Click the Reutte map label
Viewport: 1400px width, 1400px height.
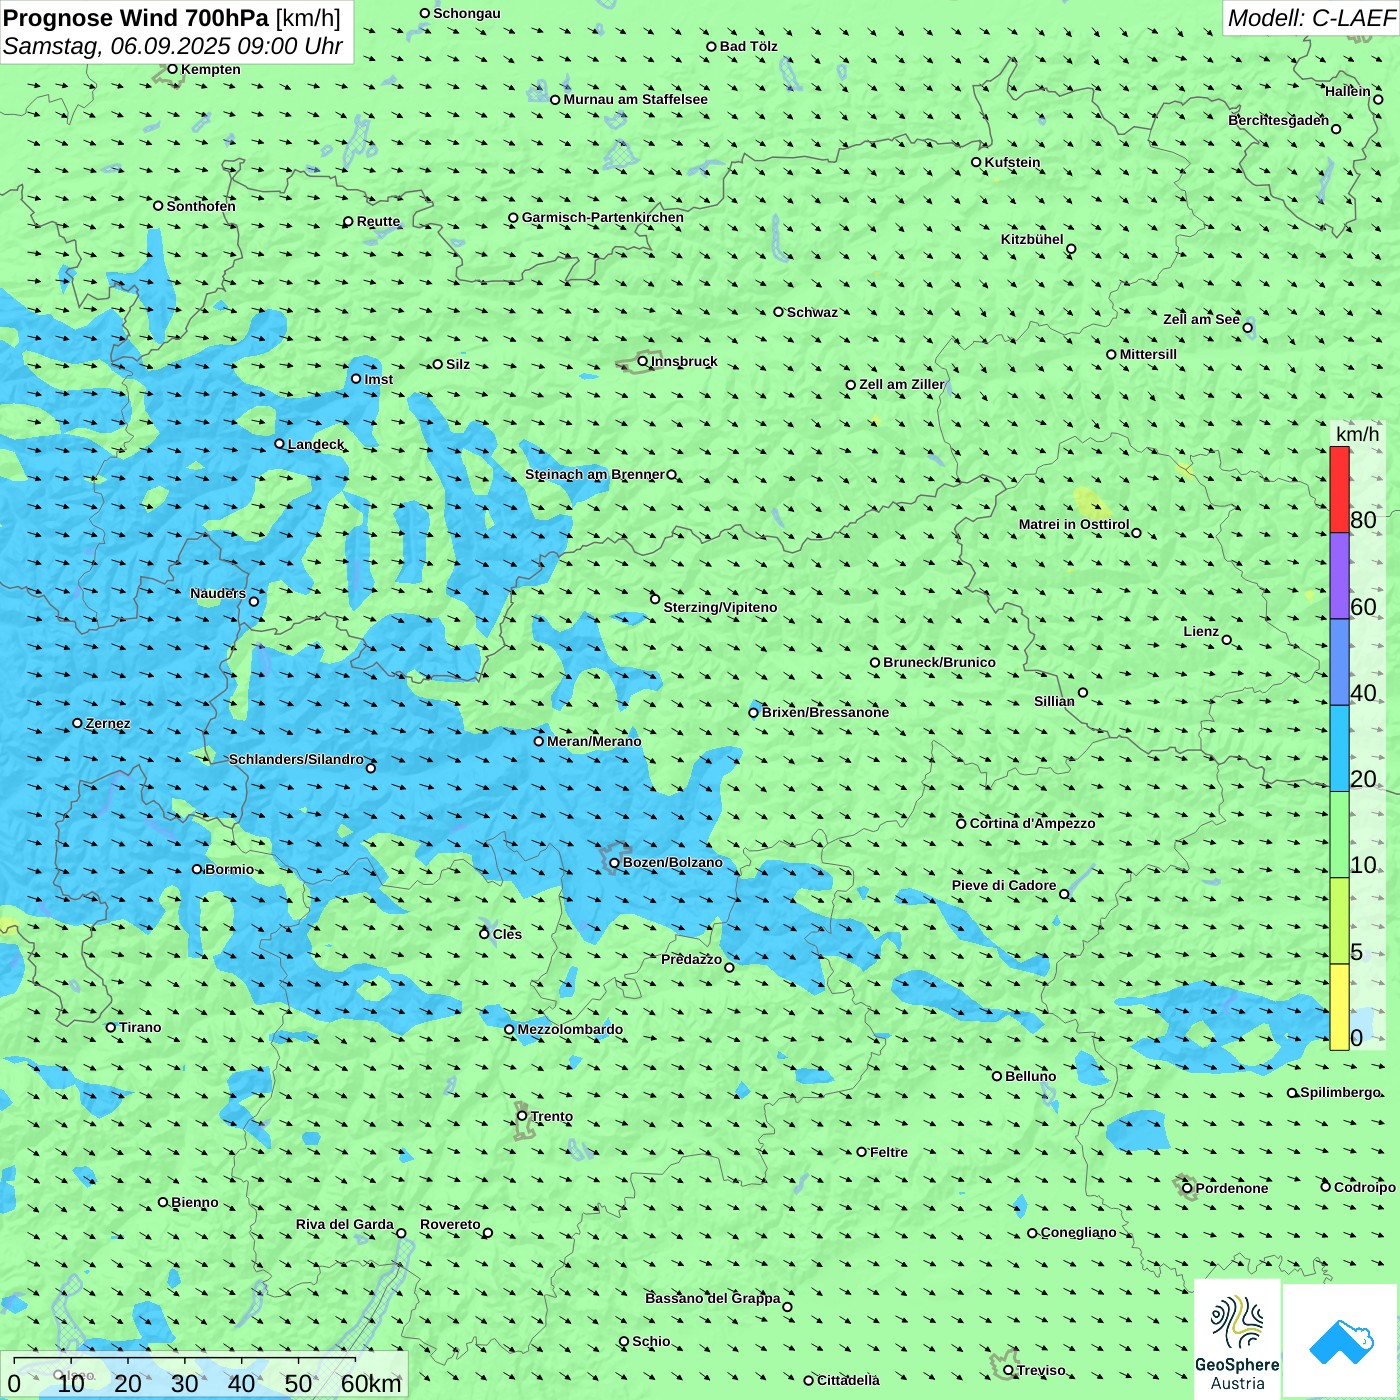click(378, 221)
